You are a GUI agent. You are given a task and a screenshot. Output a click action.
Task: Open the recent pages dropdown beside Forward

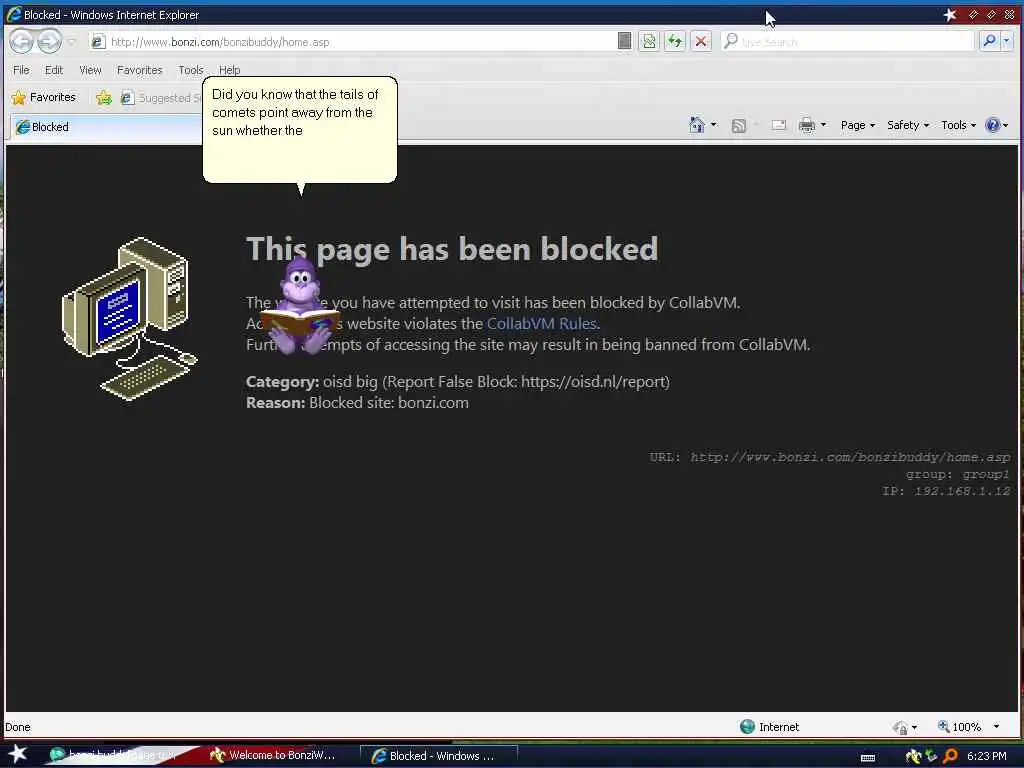(x=72, y=42)
